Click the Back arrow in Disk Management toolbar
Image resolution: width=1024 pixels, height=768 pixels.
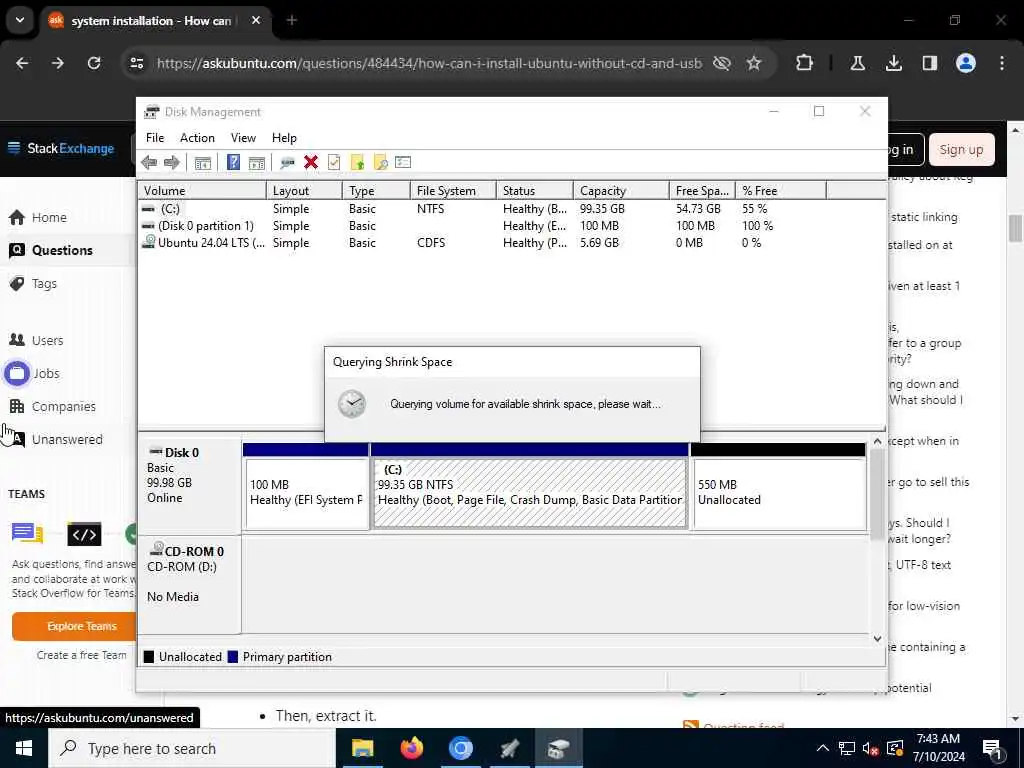[x=149, y=163]
